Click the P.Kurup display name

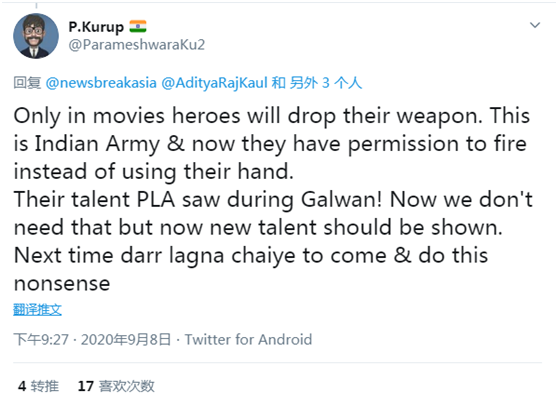coord(96,27)
